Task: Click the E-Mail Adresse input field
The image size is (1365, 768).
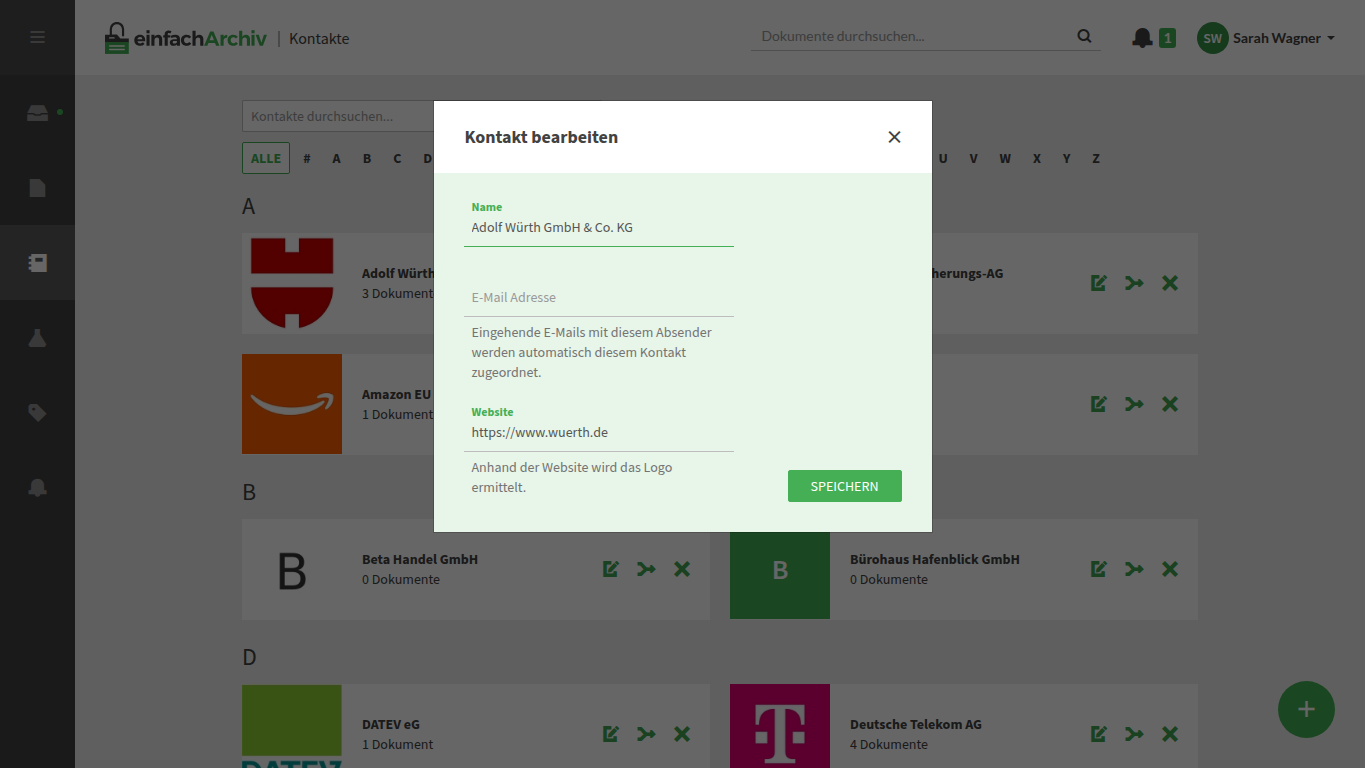Action: (599, 297)
